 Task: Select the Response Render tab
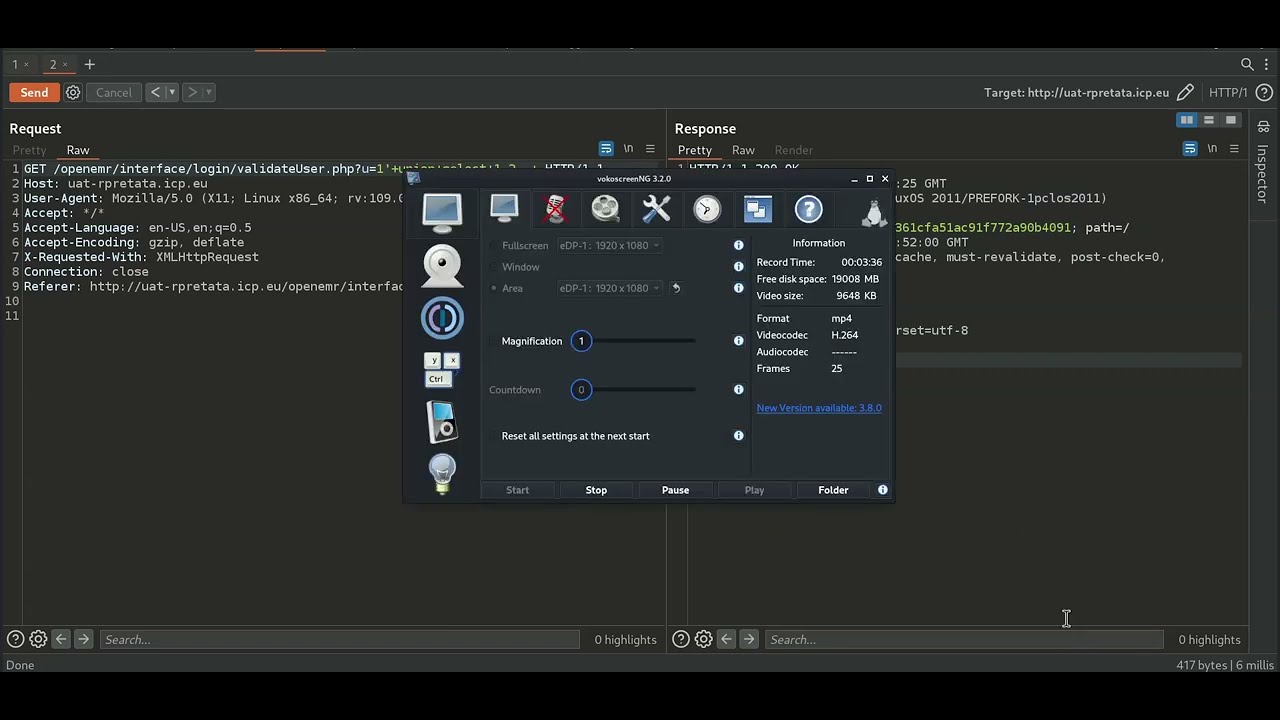(794, 150)
